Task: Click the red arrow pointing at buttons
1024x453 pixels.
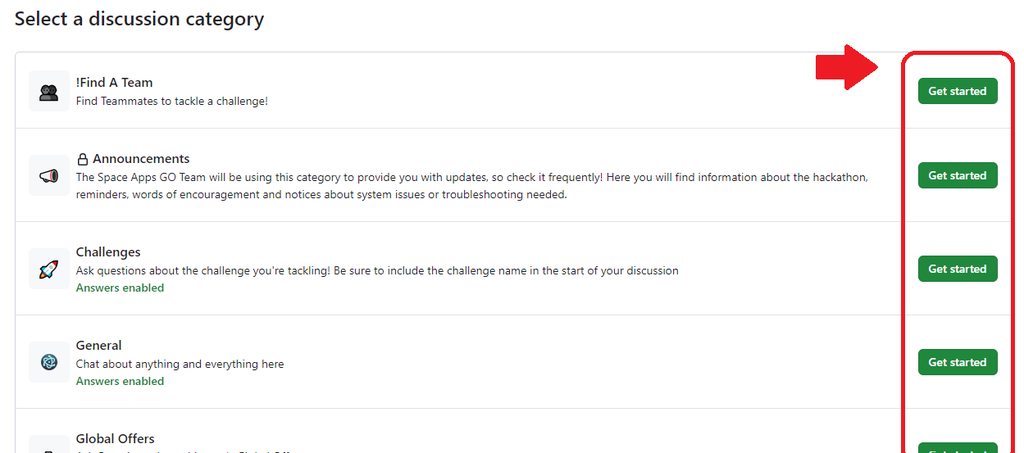Action: (x=846, y=68)
